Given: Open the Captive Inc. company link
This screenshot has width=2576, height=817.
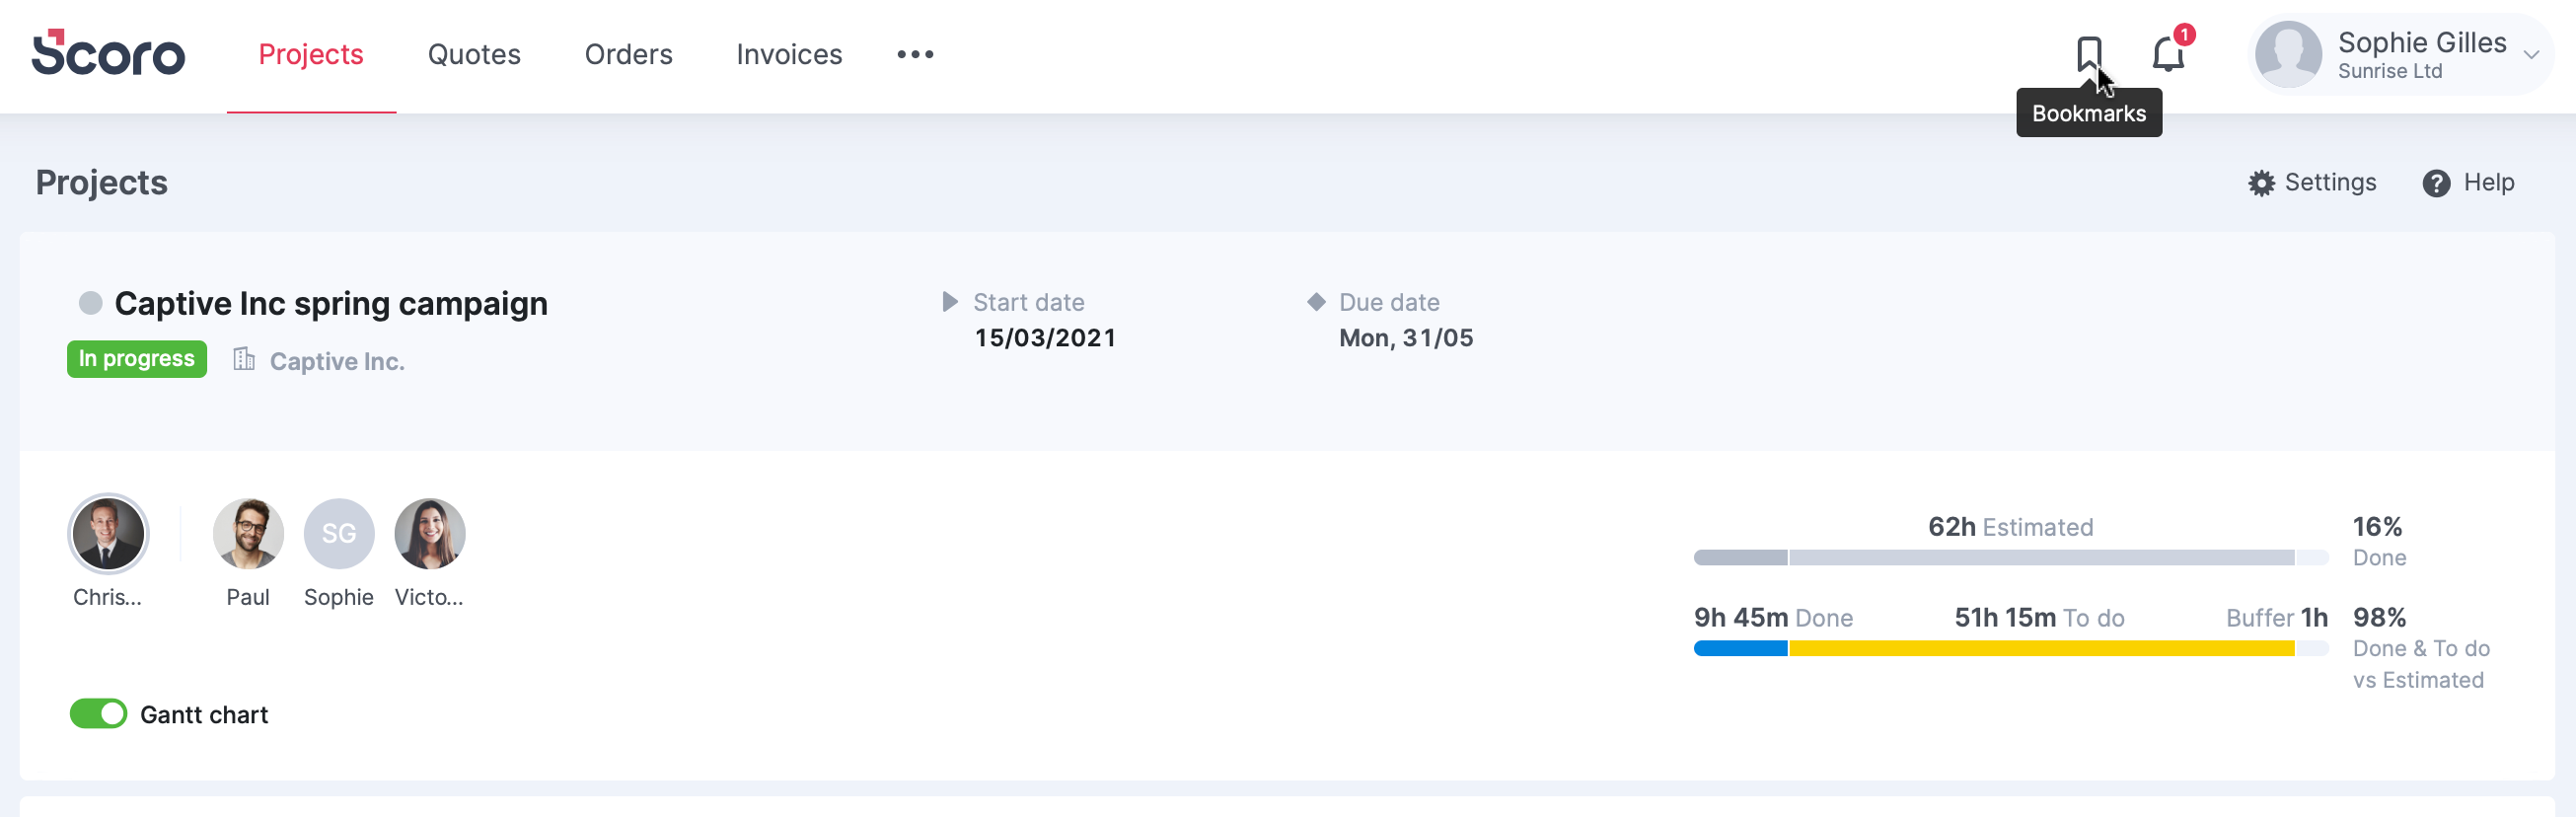Looking at the screenshot, I should pyautogui.click(x=336, y=360).
